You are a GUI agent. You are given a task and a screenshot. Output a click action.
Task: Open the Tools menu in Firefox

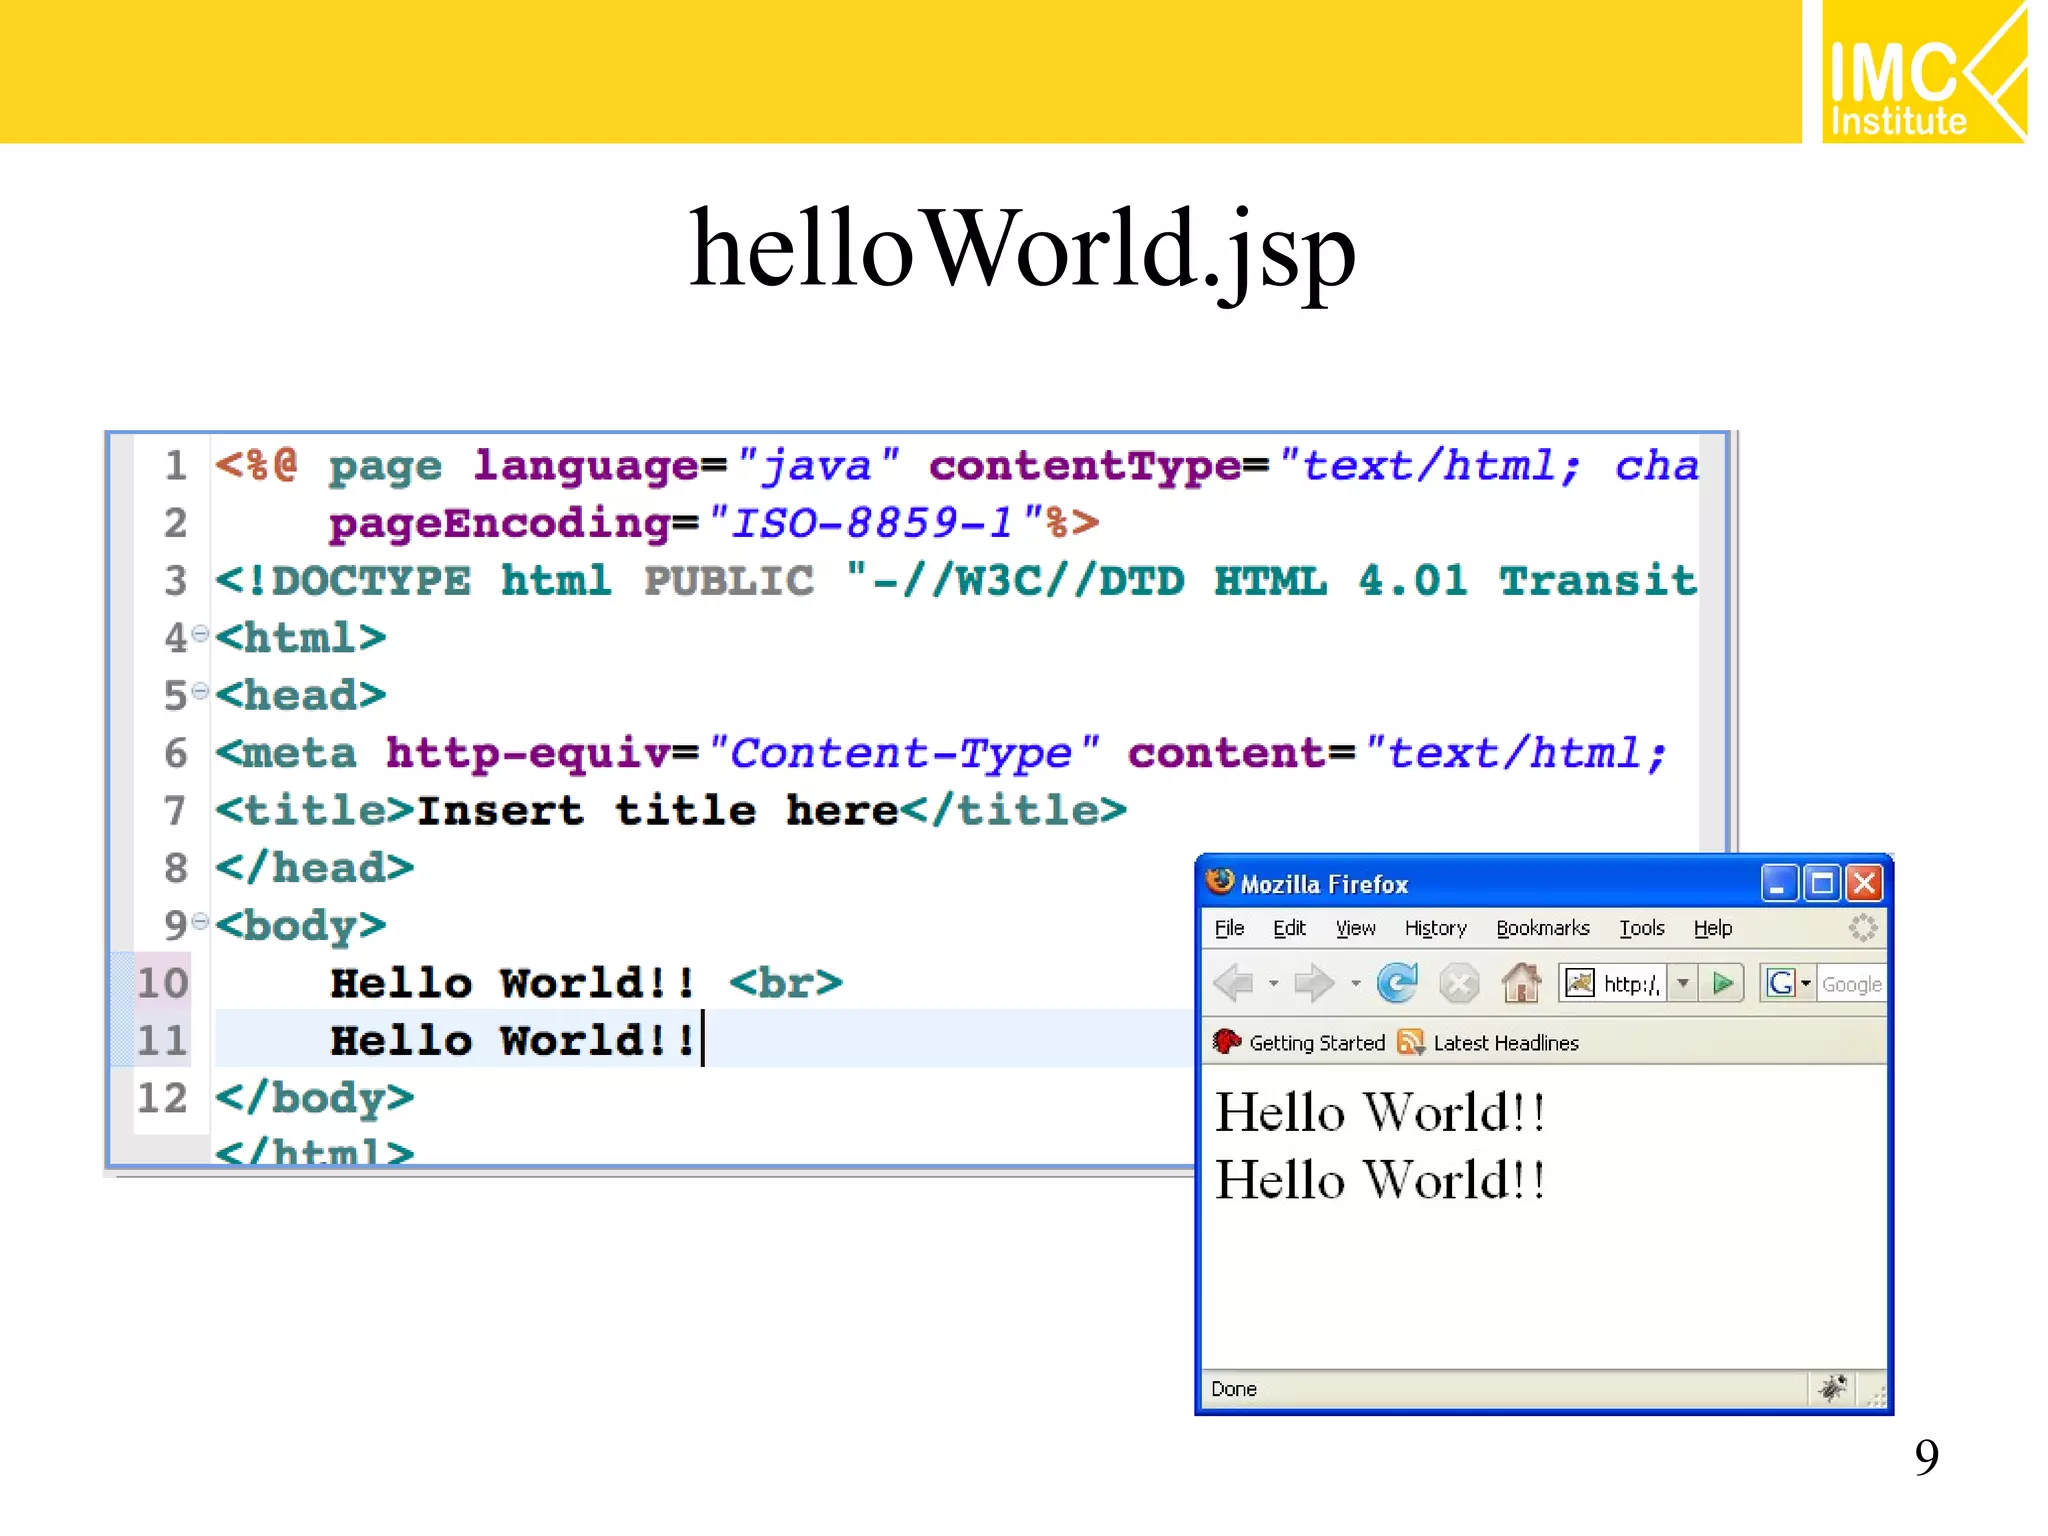(1642, 928)
